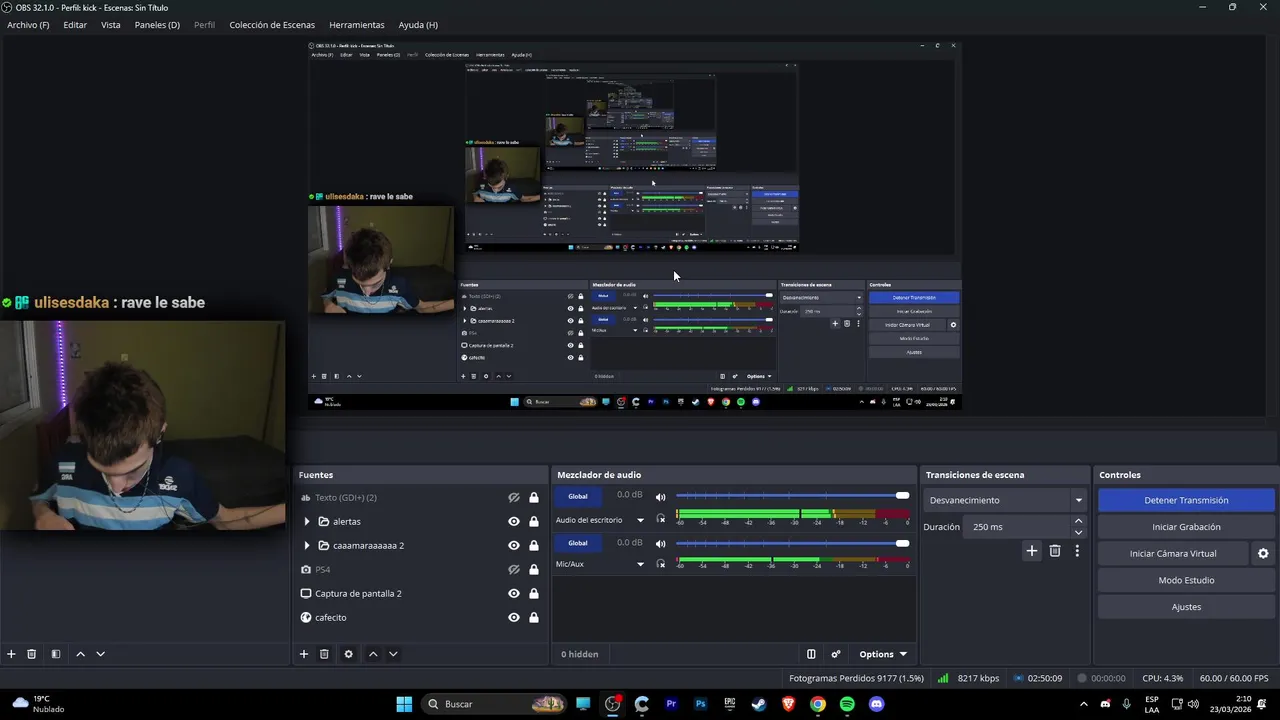Switch the audio mixer layout with the columns icon
The image size is (1280, 720).
click(811, 654)
